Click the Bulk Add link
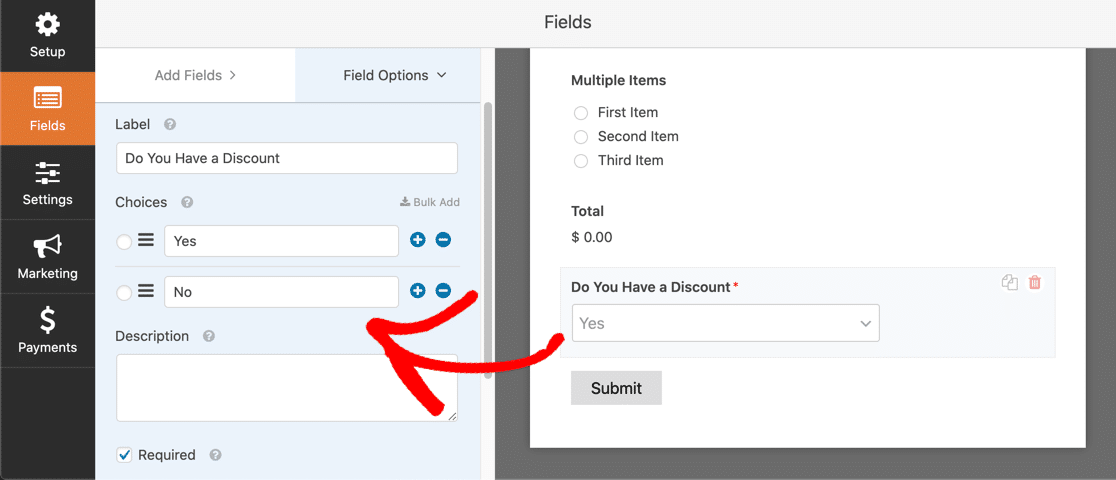 [x=430, y=202]
